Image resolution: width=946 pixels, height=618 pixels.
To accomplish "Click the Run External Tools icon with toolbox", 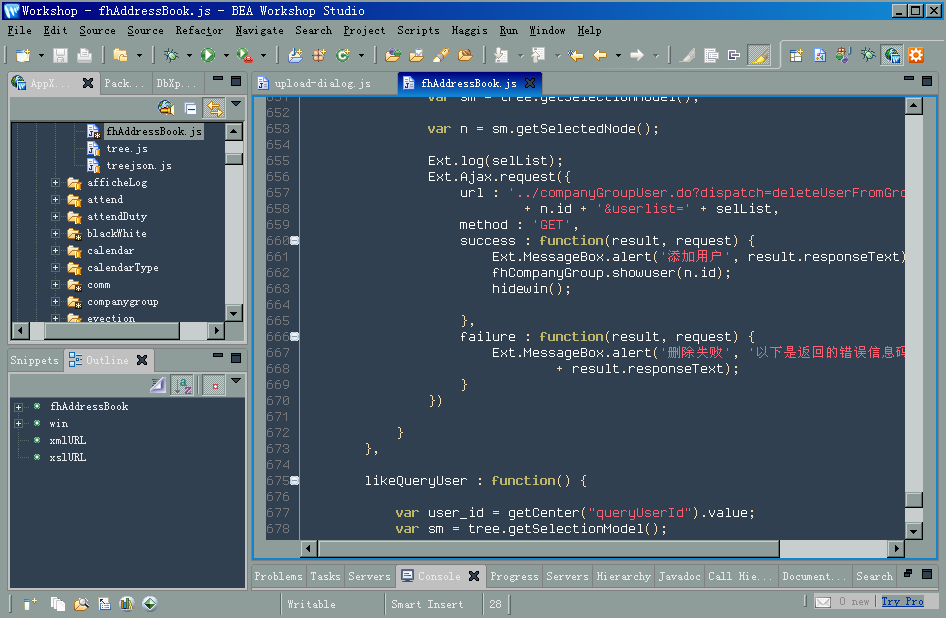I will (244, 56).
